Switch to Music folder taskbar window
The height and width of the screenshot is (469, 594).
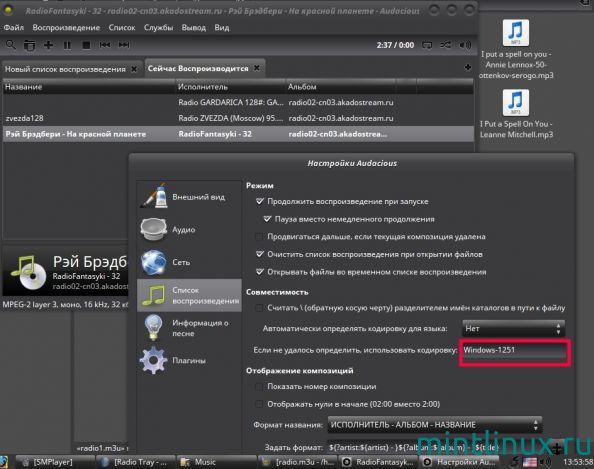click(x=216, y=462)
